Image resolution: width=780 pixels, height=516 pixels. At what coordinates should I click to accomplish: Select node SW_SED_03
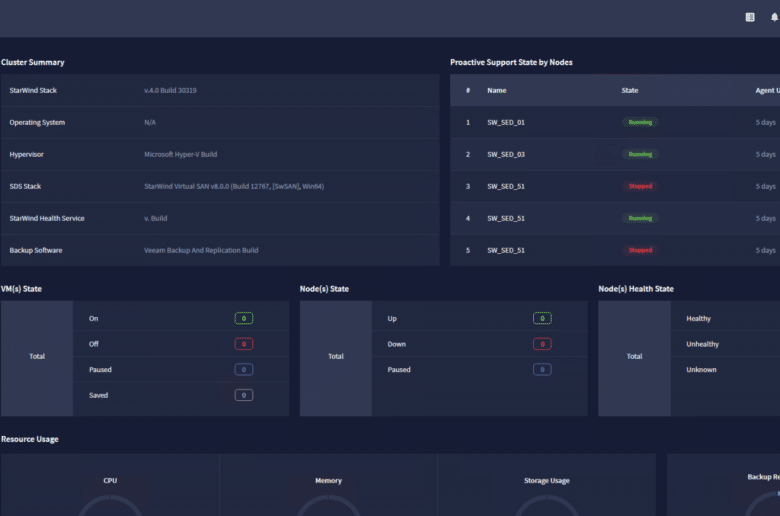(x=506, y=154)
